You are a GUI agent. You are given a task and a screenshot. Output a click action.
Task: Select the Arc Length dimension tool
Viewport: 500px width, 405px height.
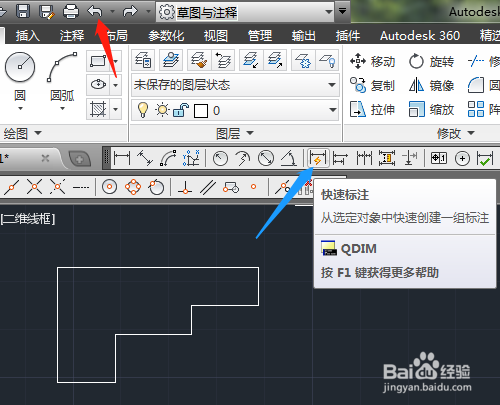[x=168, y=158]
